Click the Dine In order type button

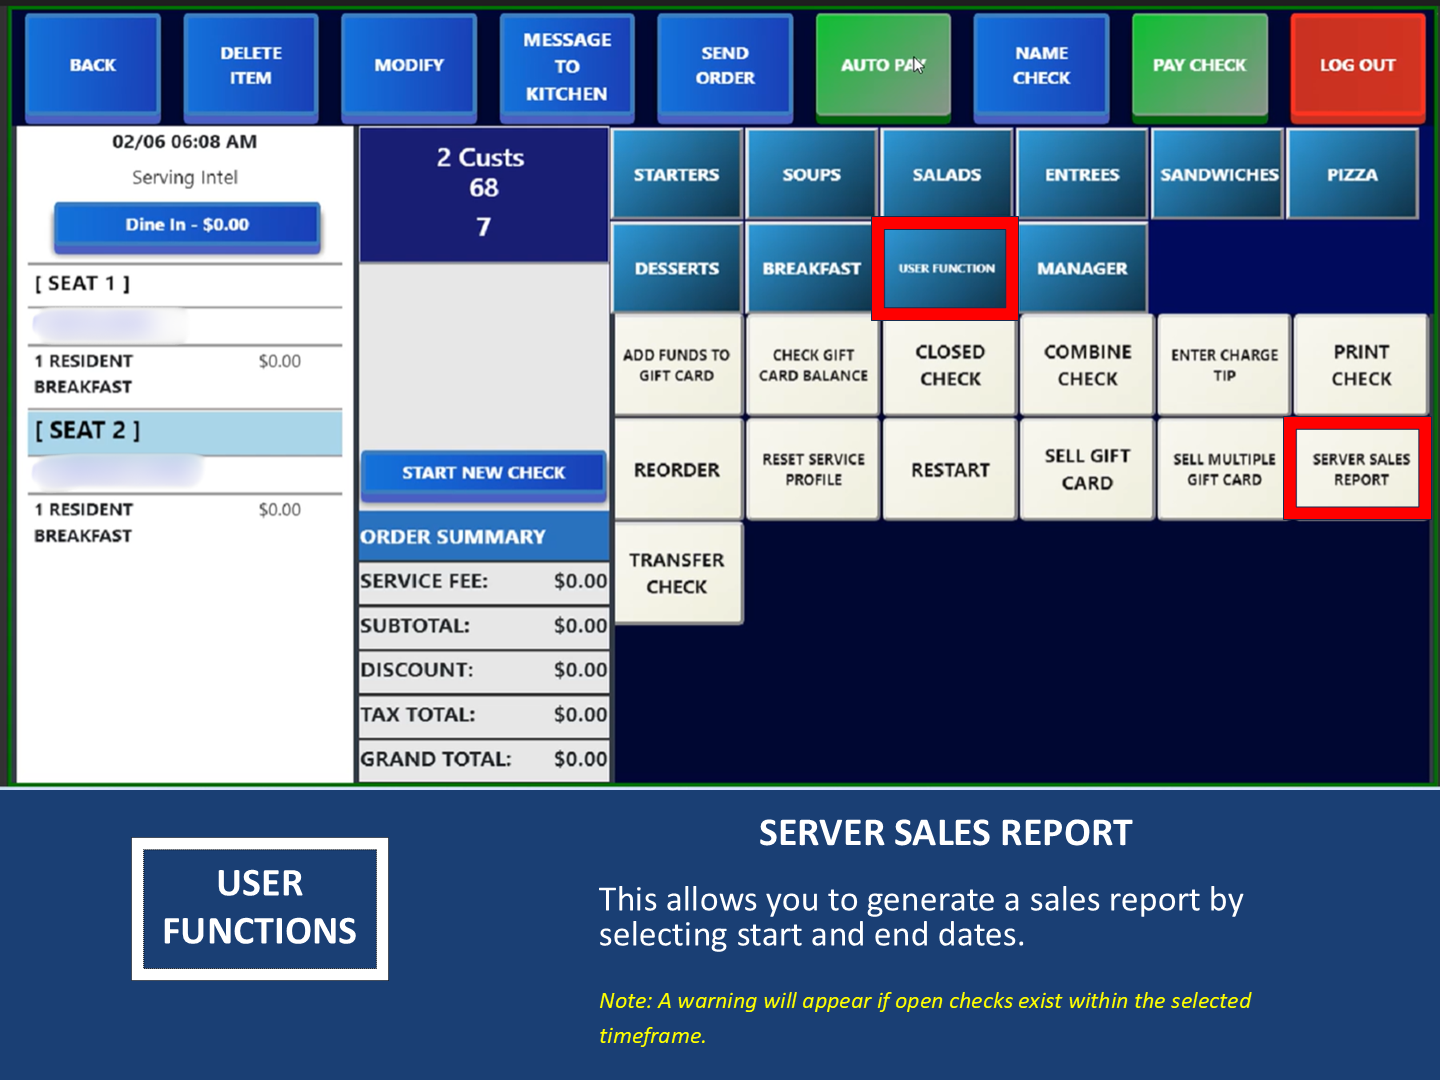pos(187,225)
